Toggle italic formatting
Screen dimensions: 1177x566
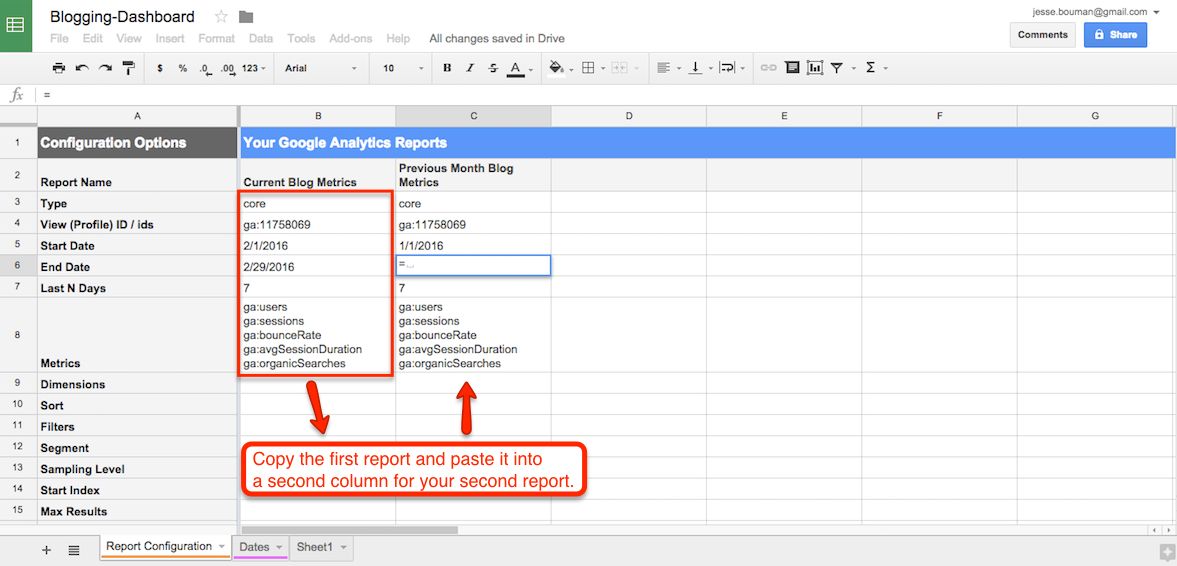(x=470, y=68)
